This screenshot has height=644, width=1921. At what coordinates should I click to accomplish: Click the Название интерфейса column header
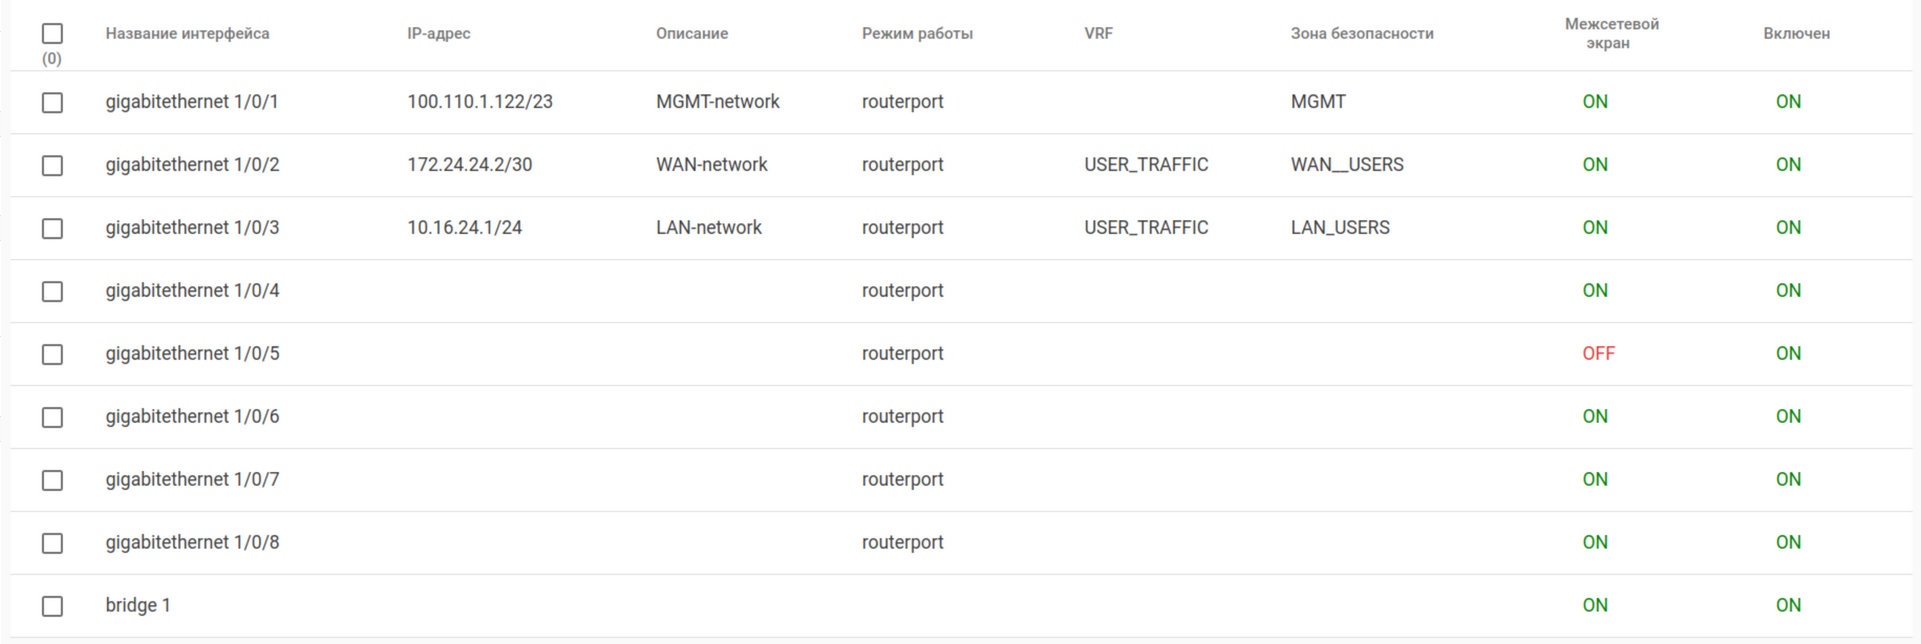[187, 34]
